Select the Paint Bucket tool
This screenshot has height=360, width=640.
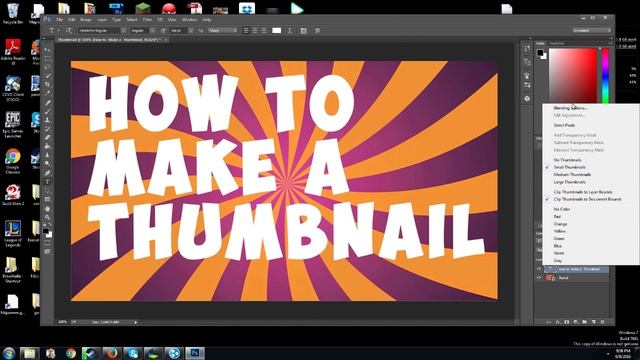pyautogui.click(x=47, y=146)
